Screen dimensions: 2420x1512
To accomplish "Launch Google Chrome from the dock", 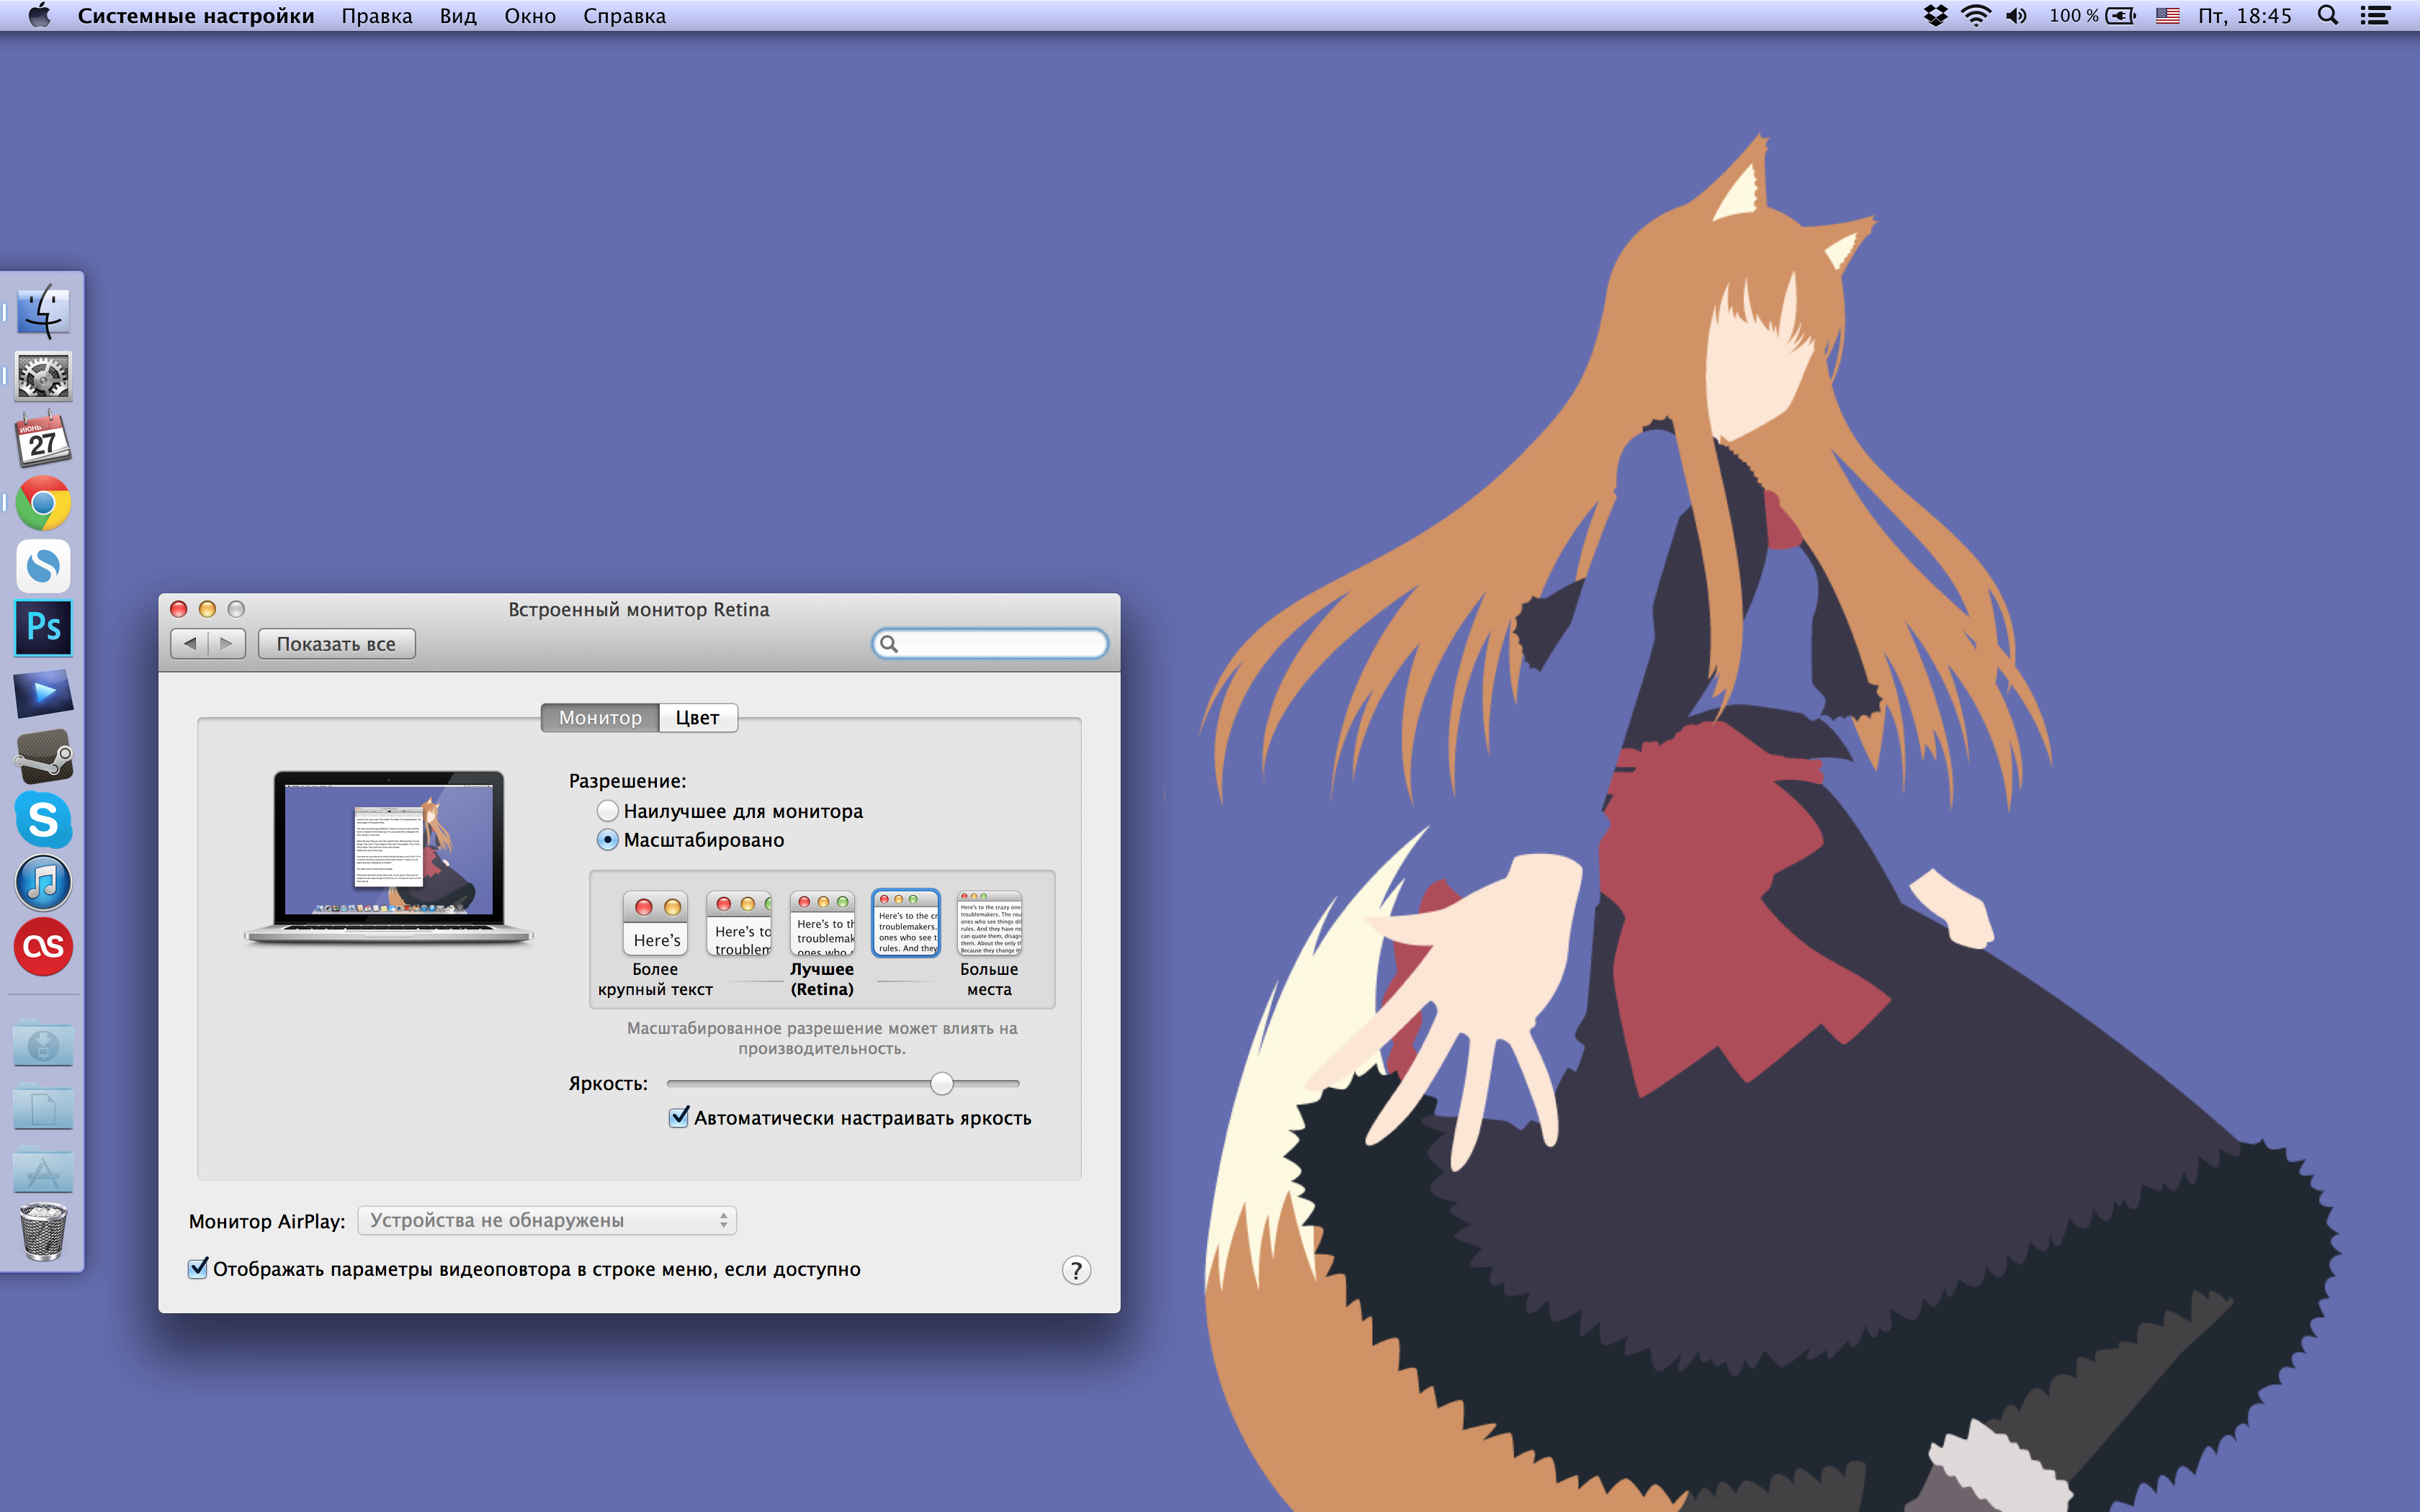I will click(43, 503).
